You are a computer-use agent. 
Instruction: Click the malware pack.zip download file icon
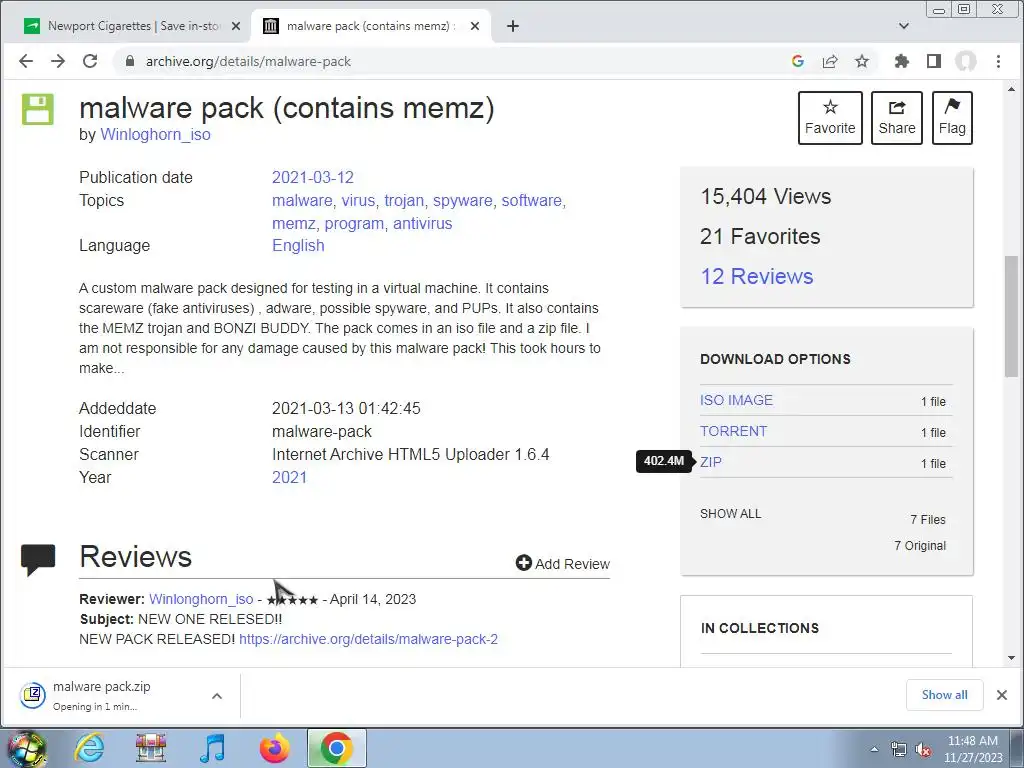pos(33,695)
